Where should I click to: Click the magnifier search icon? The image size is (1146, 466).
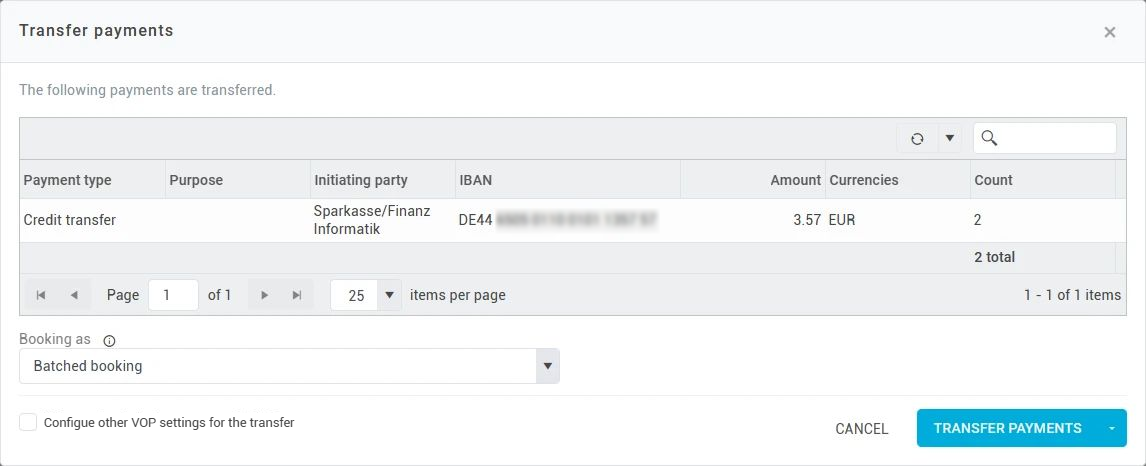click(990, 138)
